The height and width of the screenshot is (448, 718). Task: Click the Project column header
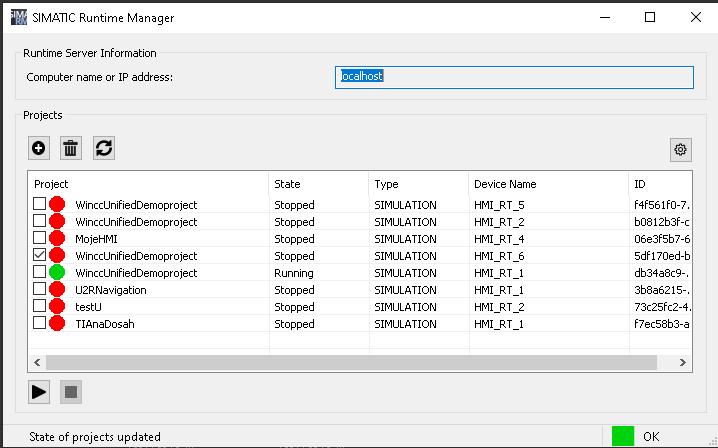(x=148, y=184)
